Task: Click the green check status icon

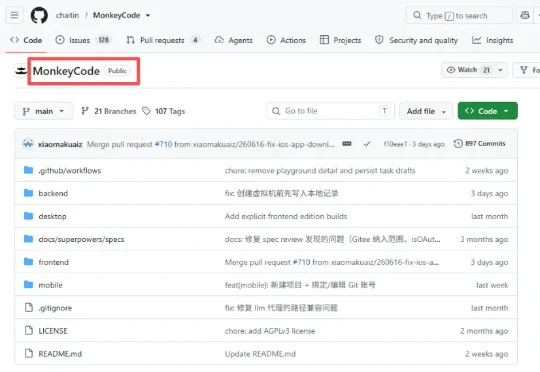Action: click(x=367, y=144)
